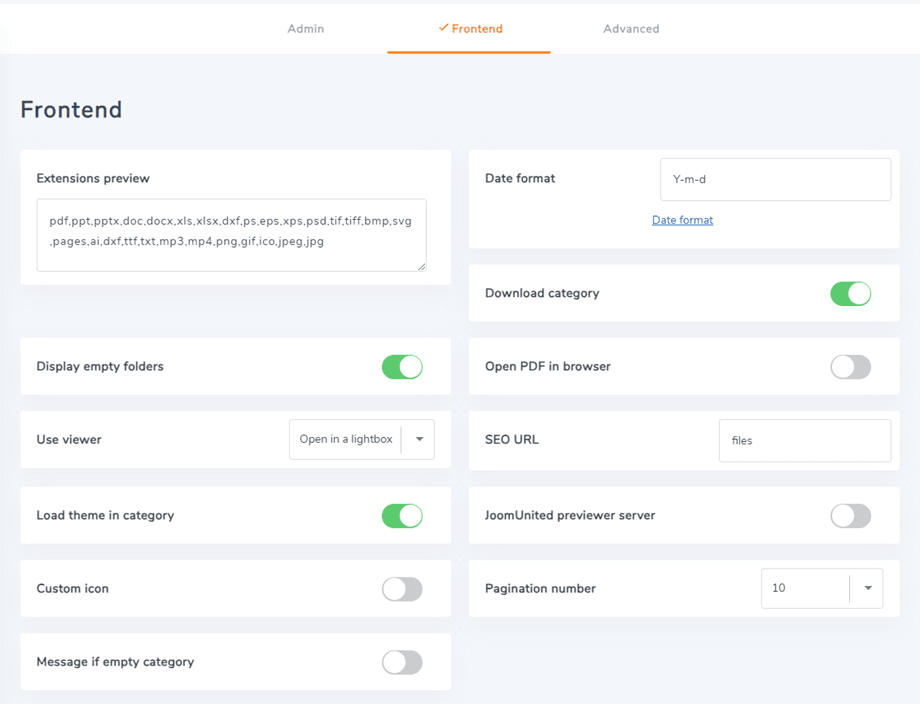
Task: Switch to the Admin tab
Action: click(x=305, y=29)
